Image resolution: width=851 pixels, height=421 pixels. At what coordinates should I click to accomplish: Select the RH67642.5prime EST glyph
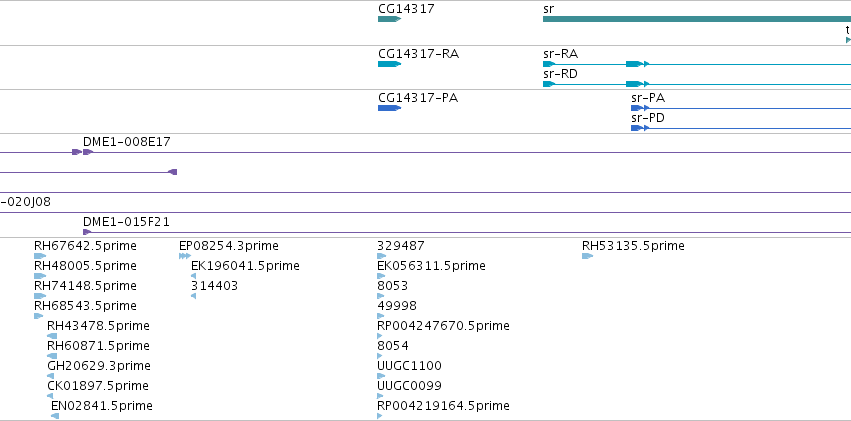40,256
